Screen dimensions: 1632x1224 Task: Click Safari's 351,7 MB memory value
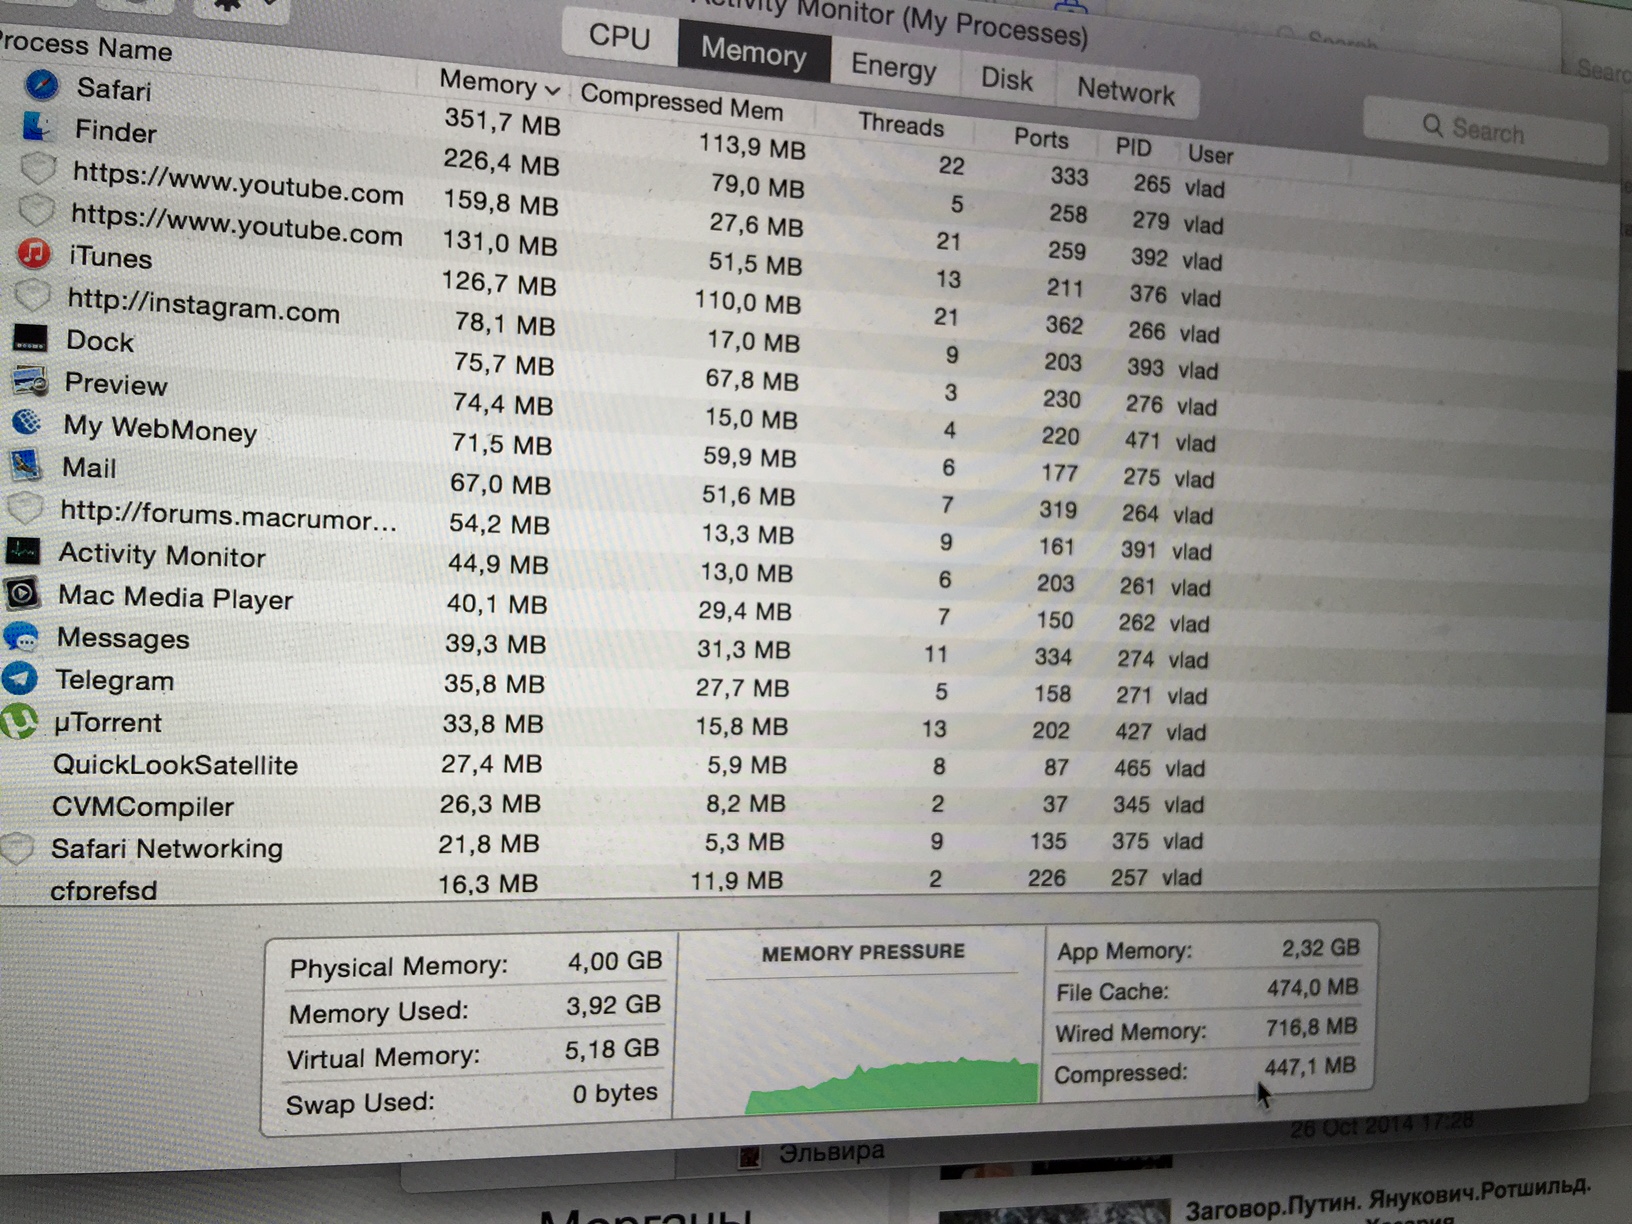(502, 121)
